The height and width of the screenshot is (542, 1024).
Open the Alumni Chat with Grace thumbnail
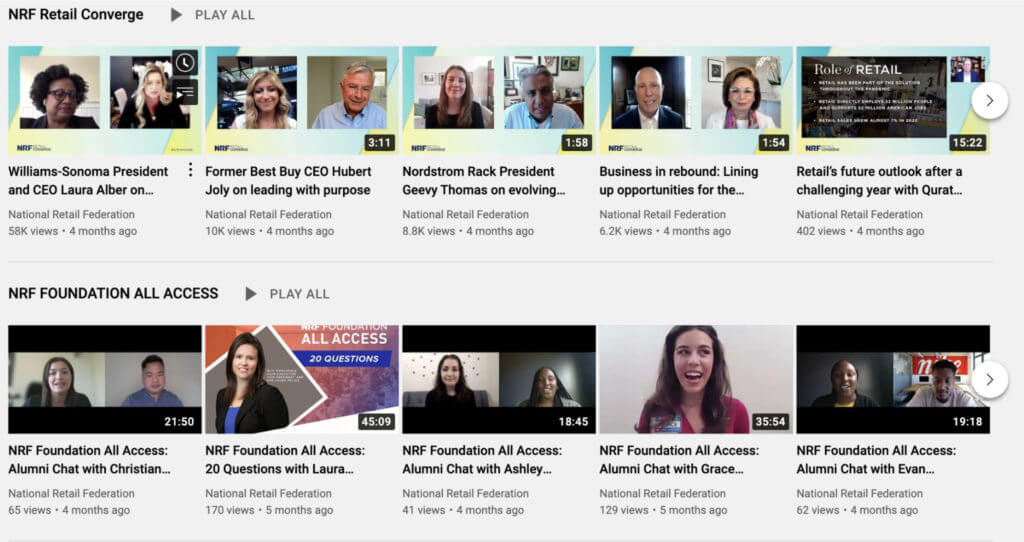(696, 379)
